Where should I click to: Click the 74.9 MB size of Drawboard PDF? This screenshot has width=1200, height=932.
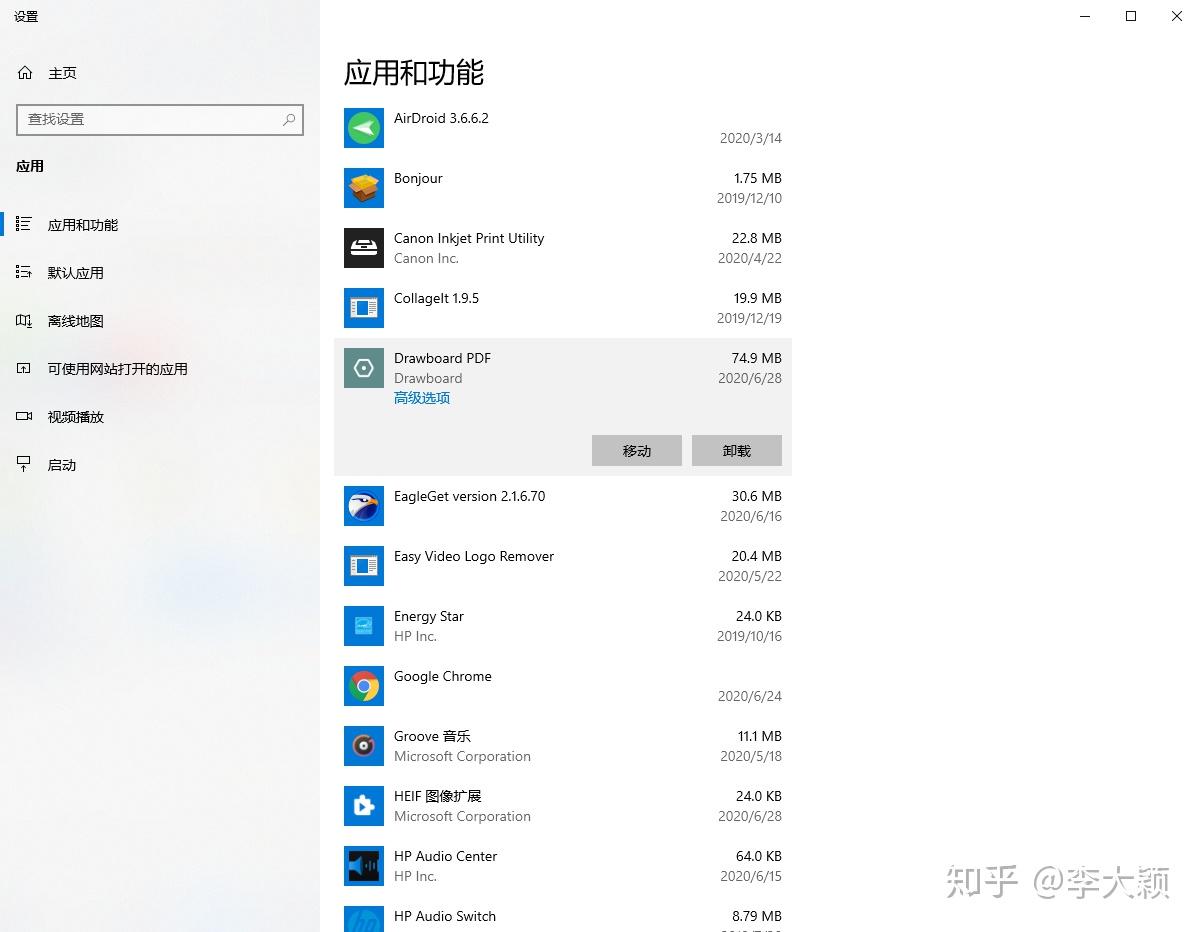[757, 358]
